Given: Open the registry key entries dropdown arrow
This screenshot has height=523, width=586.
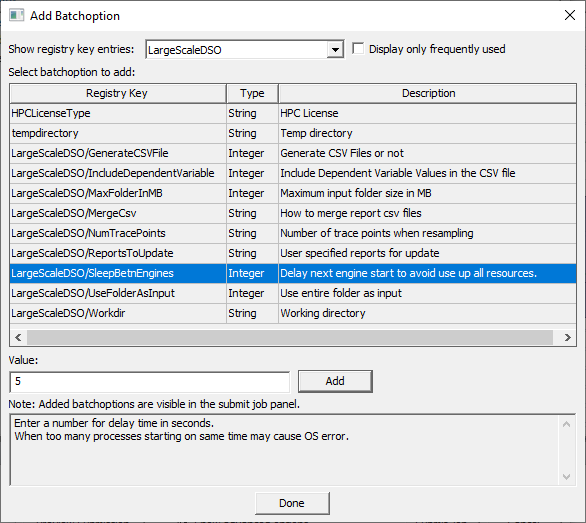Looking at the screenshot, I should tap(335, 49).
